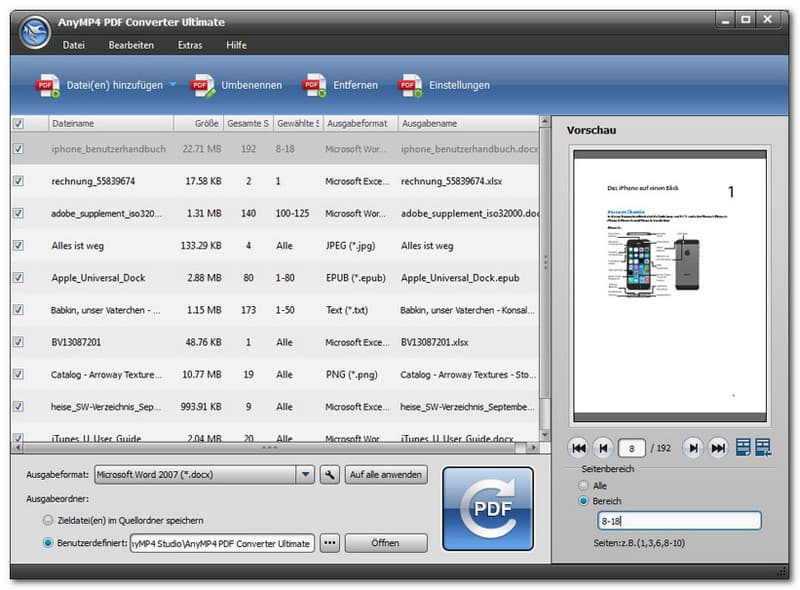Click the AnyMP4 application logo icon
Screen dimensions: 800x590
pyautogui.click(x=34, y=32)
